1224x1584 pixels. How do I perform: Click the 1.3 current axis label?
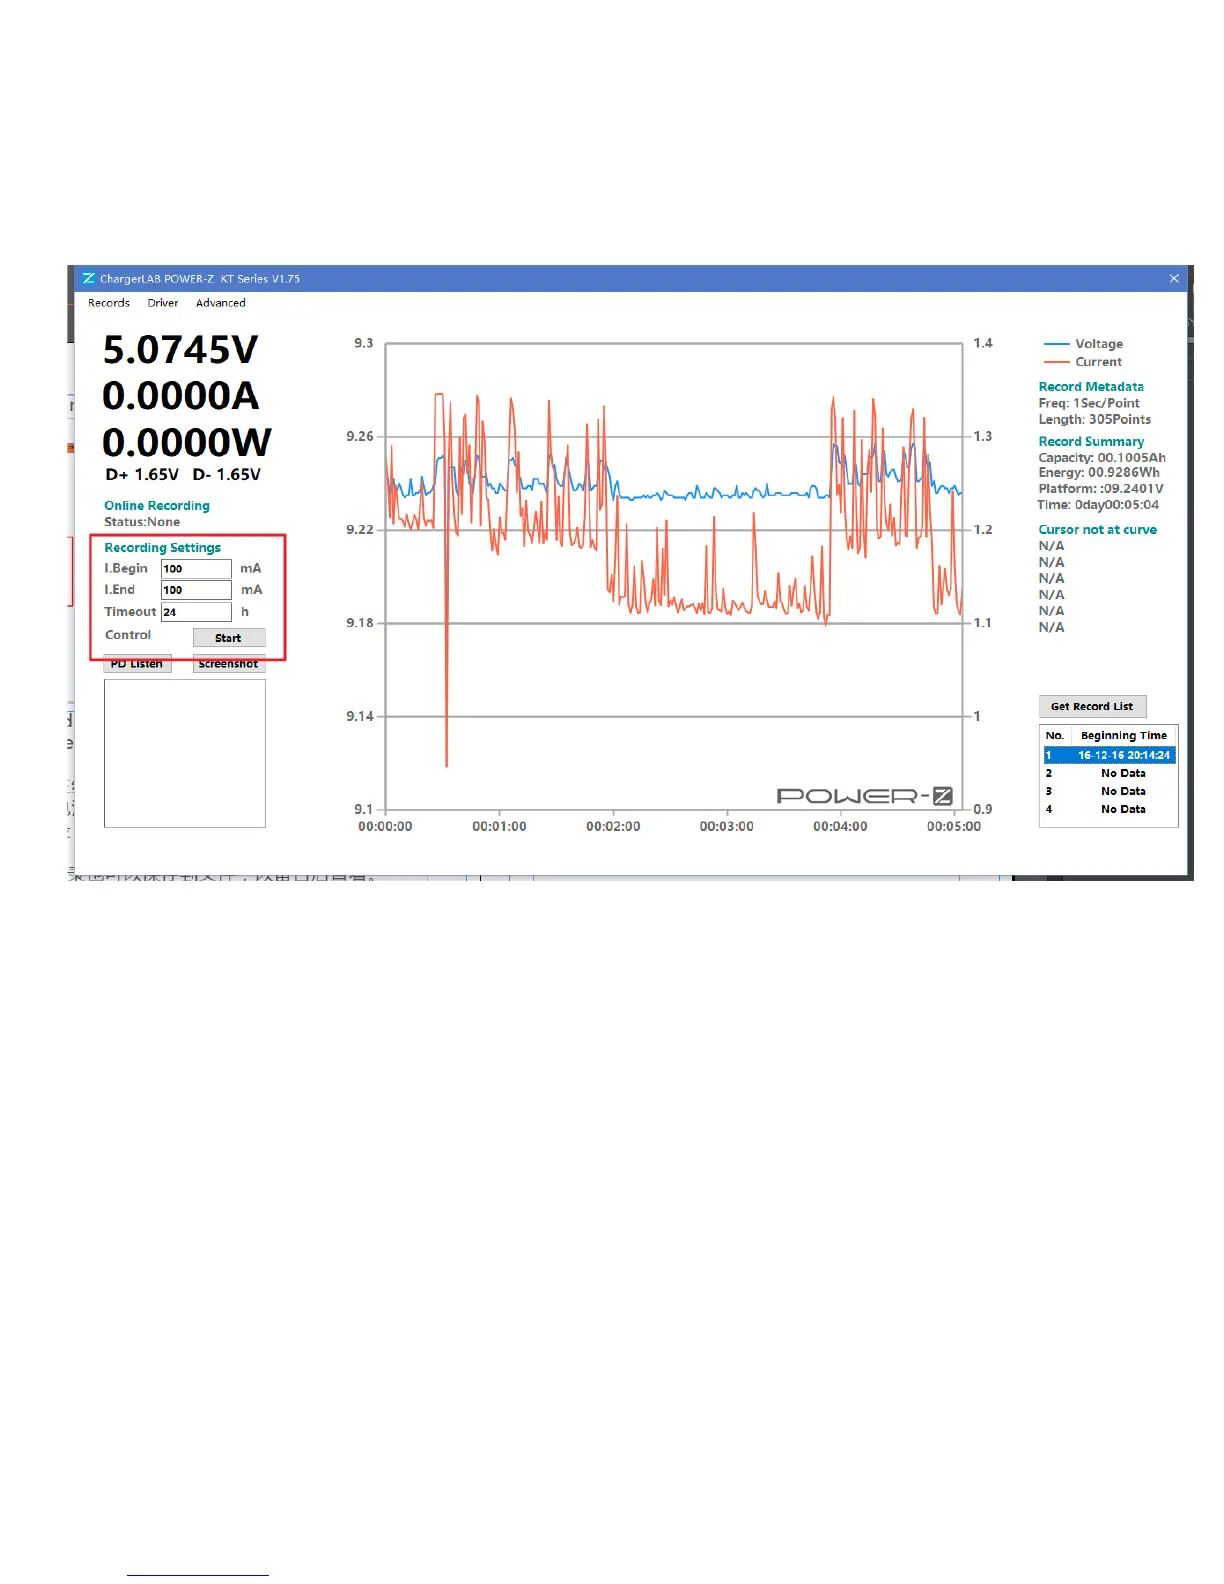(x=983, y=437)
